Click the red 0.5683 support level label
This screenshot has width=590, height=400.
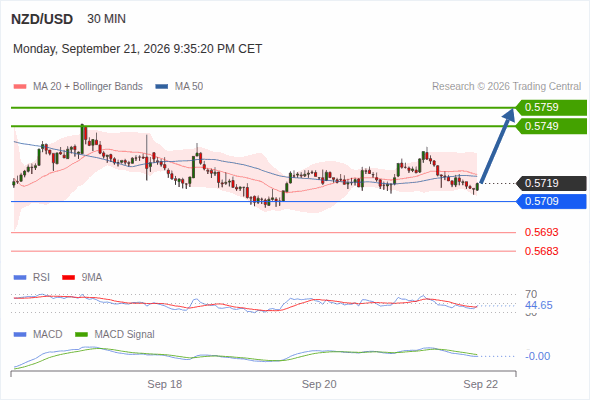tap(541, 251)
